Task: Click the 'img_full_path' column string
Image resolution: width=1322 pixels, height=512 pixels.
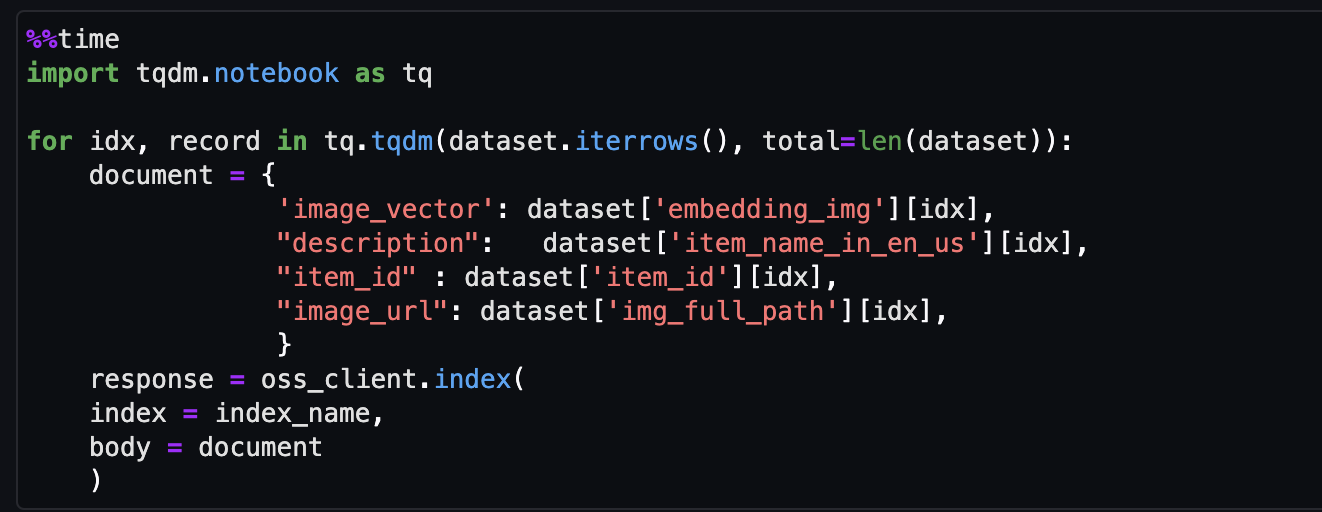Action: tap(722, 312)
